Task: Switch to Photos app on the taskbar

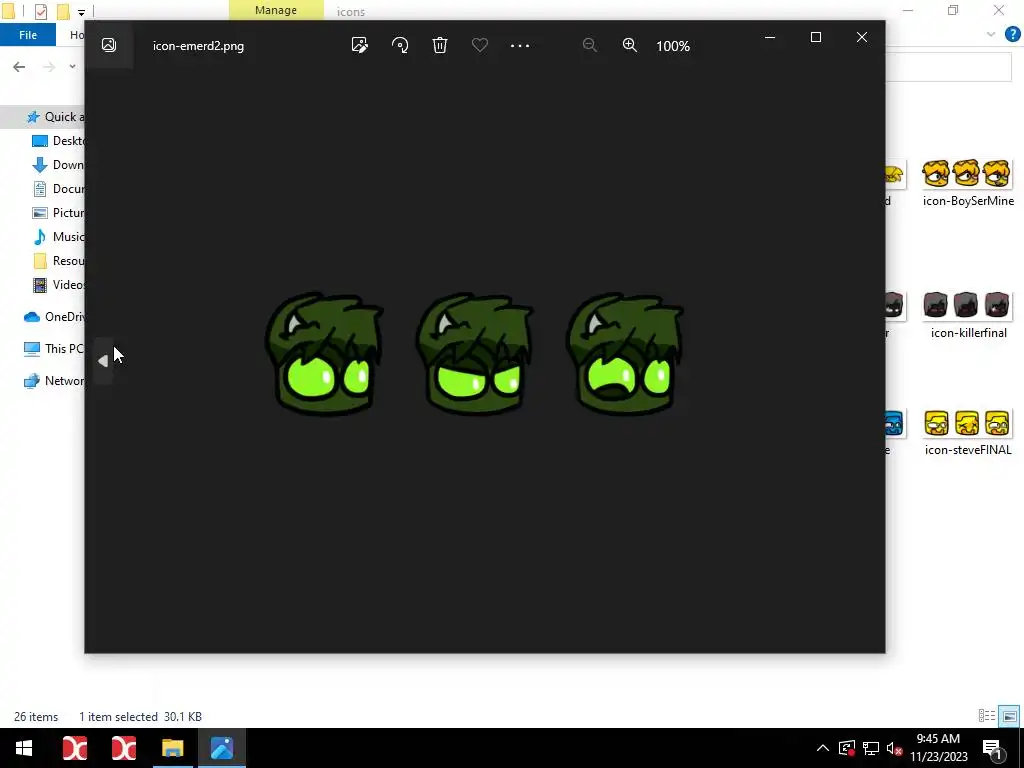Action: coord(222,748)
